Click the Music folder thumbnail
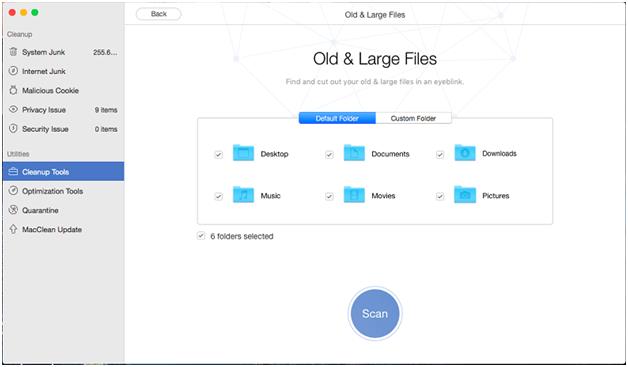Image resolution: width=628 pixels, height=367 pixels. click(x=243, y=195)
